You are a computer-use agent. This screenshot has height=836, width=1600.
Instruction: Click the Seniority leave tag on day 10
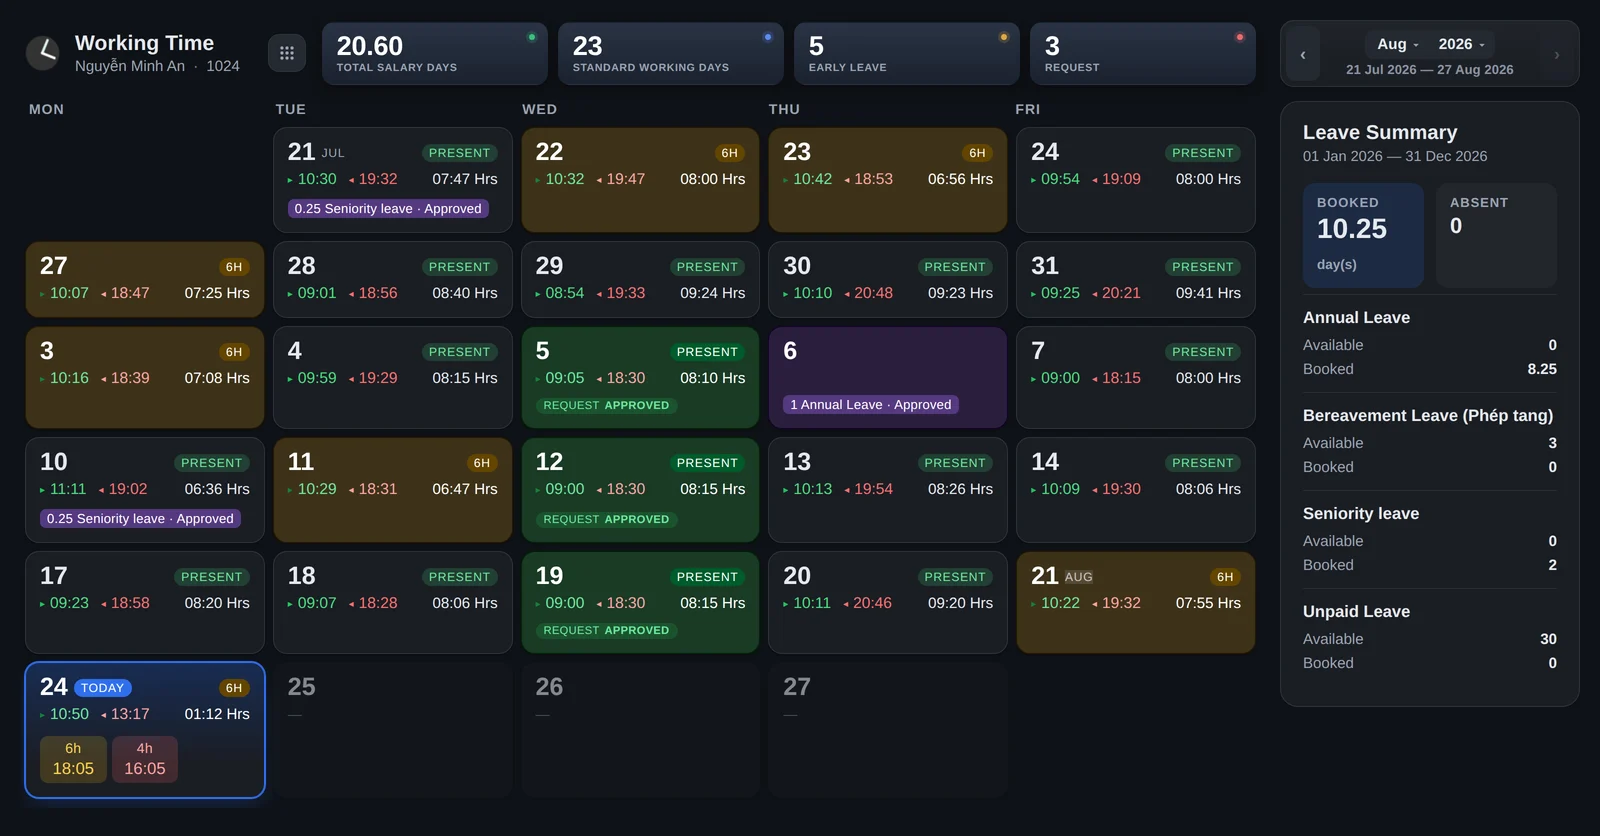coord(140,519)
